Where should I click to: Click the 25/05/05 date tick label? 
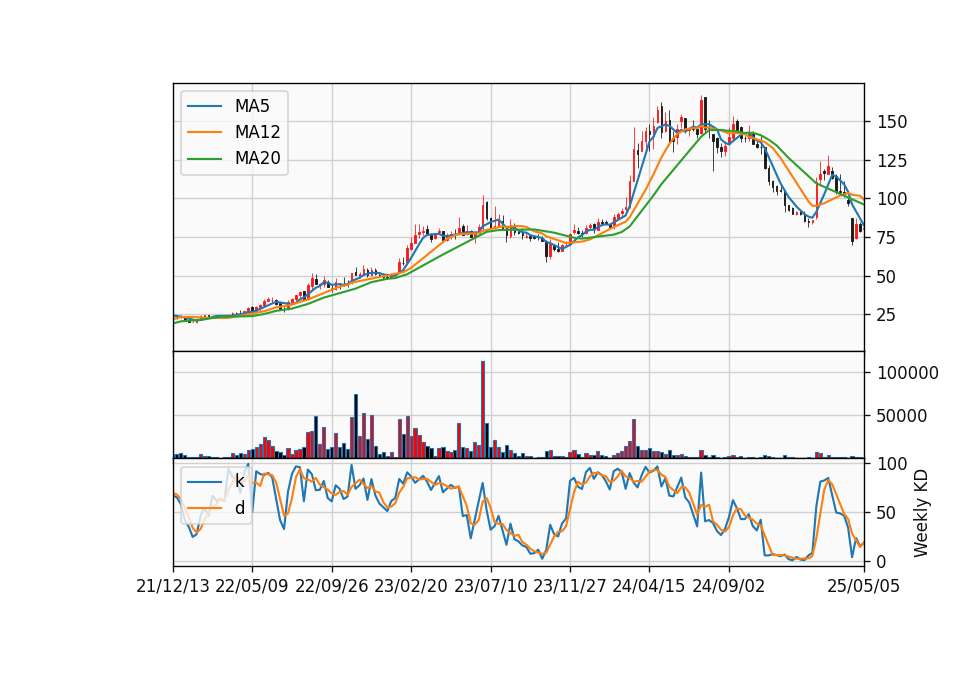[x=863, y=586]
